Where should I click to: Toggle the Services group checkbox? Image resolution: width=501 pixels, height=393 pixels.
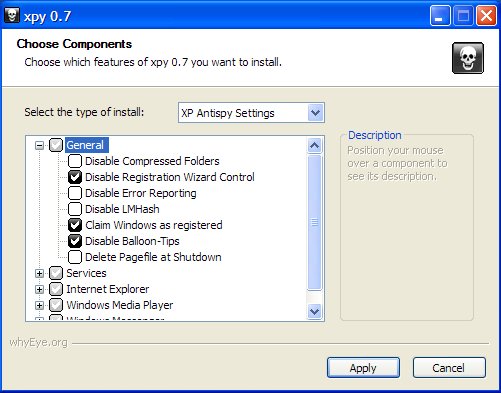[56, 273]
